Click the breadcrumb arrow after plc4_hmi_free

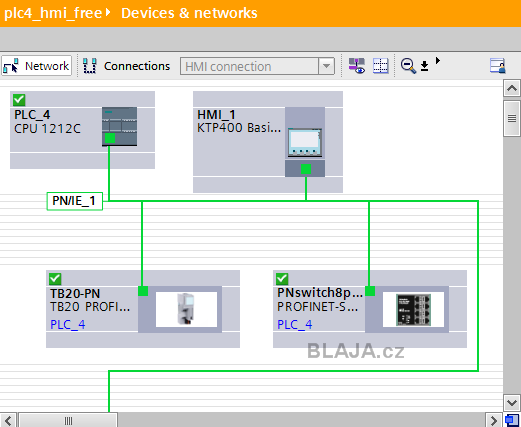coord(108,13)
